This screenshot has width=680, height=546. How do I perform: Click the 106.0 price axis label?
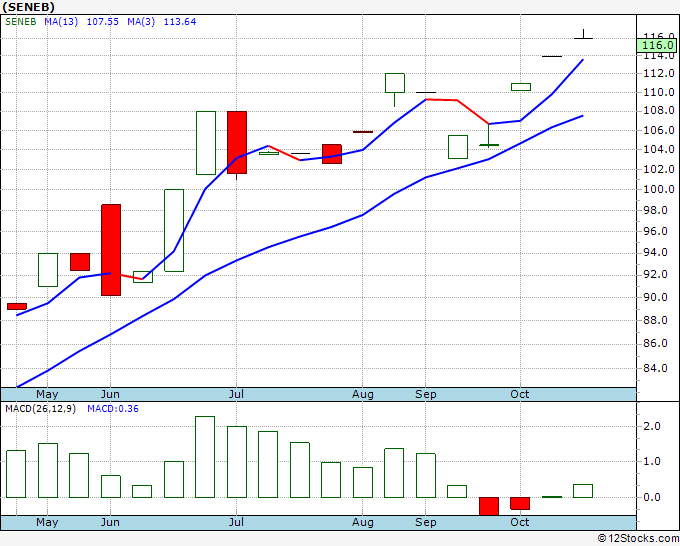coord(659,130)
